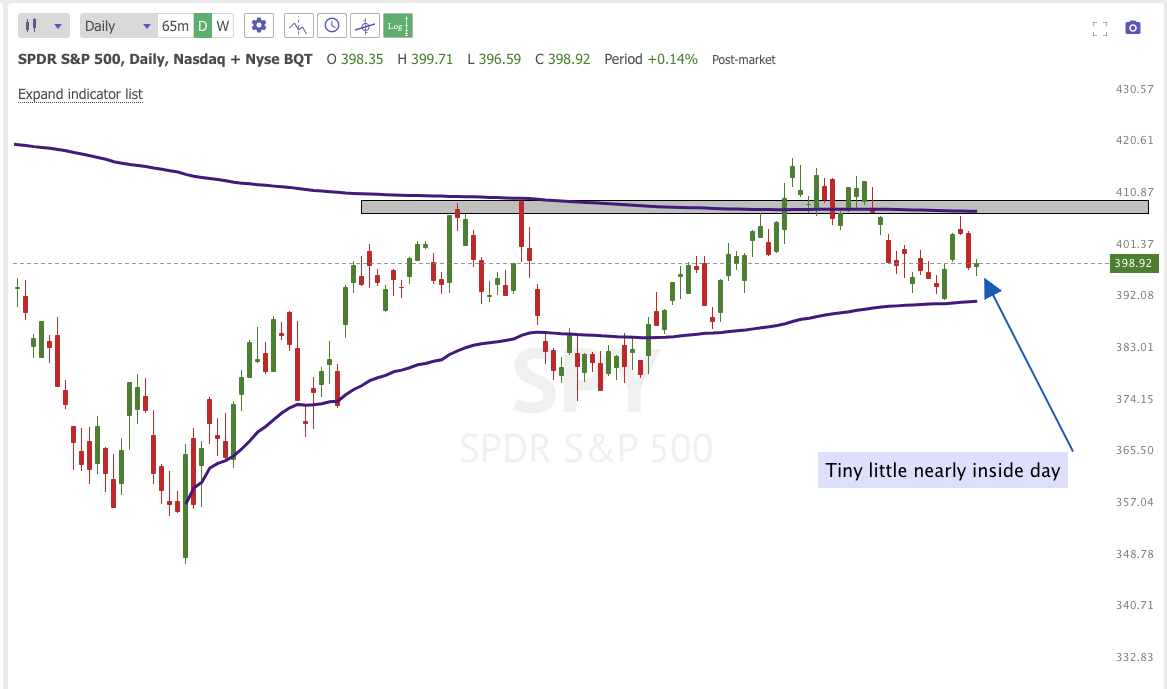
Task: Toggle the Log scale button
Action: pyautogui.click(x=397, y=26)
